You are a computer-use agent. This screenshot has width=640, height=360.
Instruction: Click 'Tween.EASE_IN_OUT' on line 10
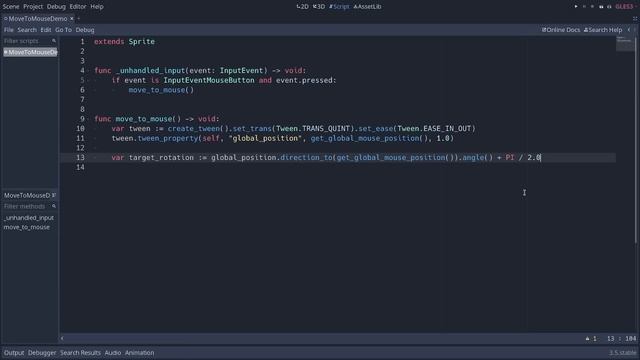434,129
